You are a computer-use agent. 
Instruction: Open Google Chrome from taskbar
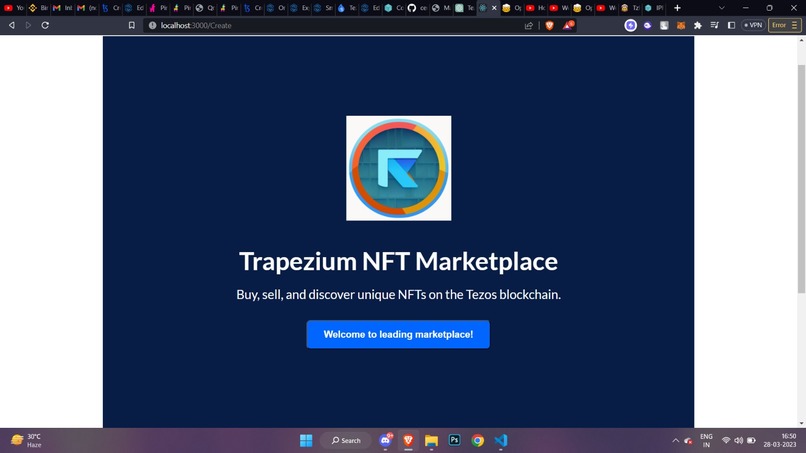[x=478, y=441]
